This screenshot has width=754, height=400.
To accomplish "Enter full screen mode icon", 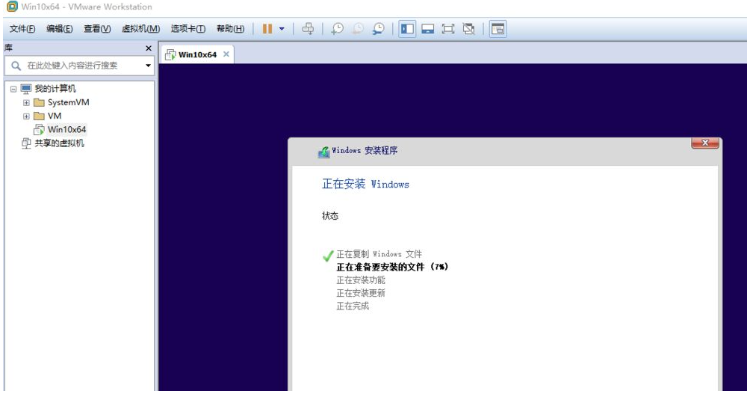I will pyautogui.click(x=448, y=28).
